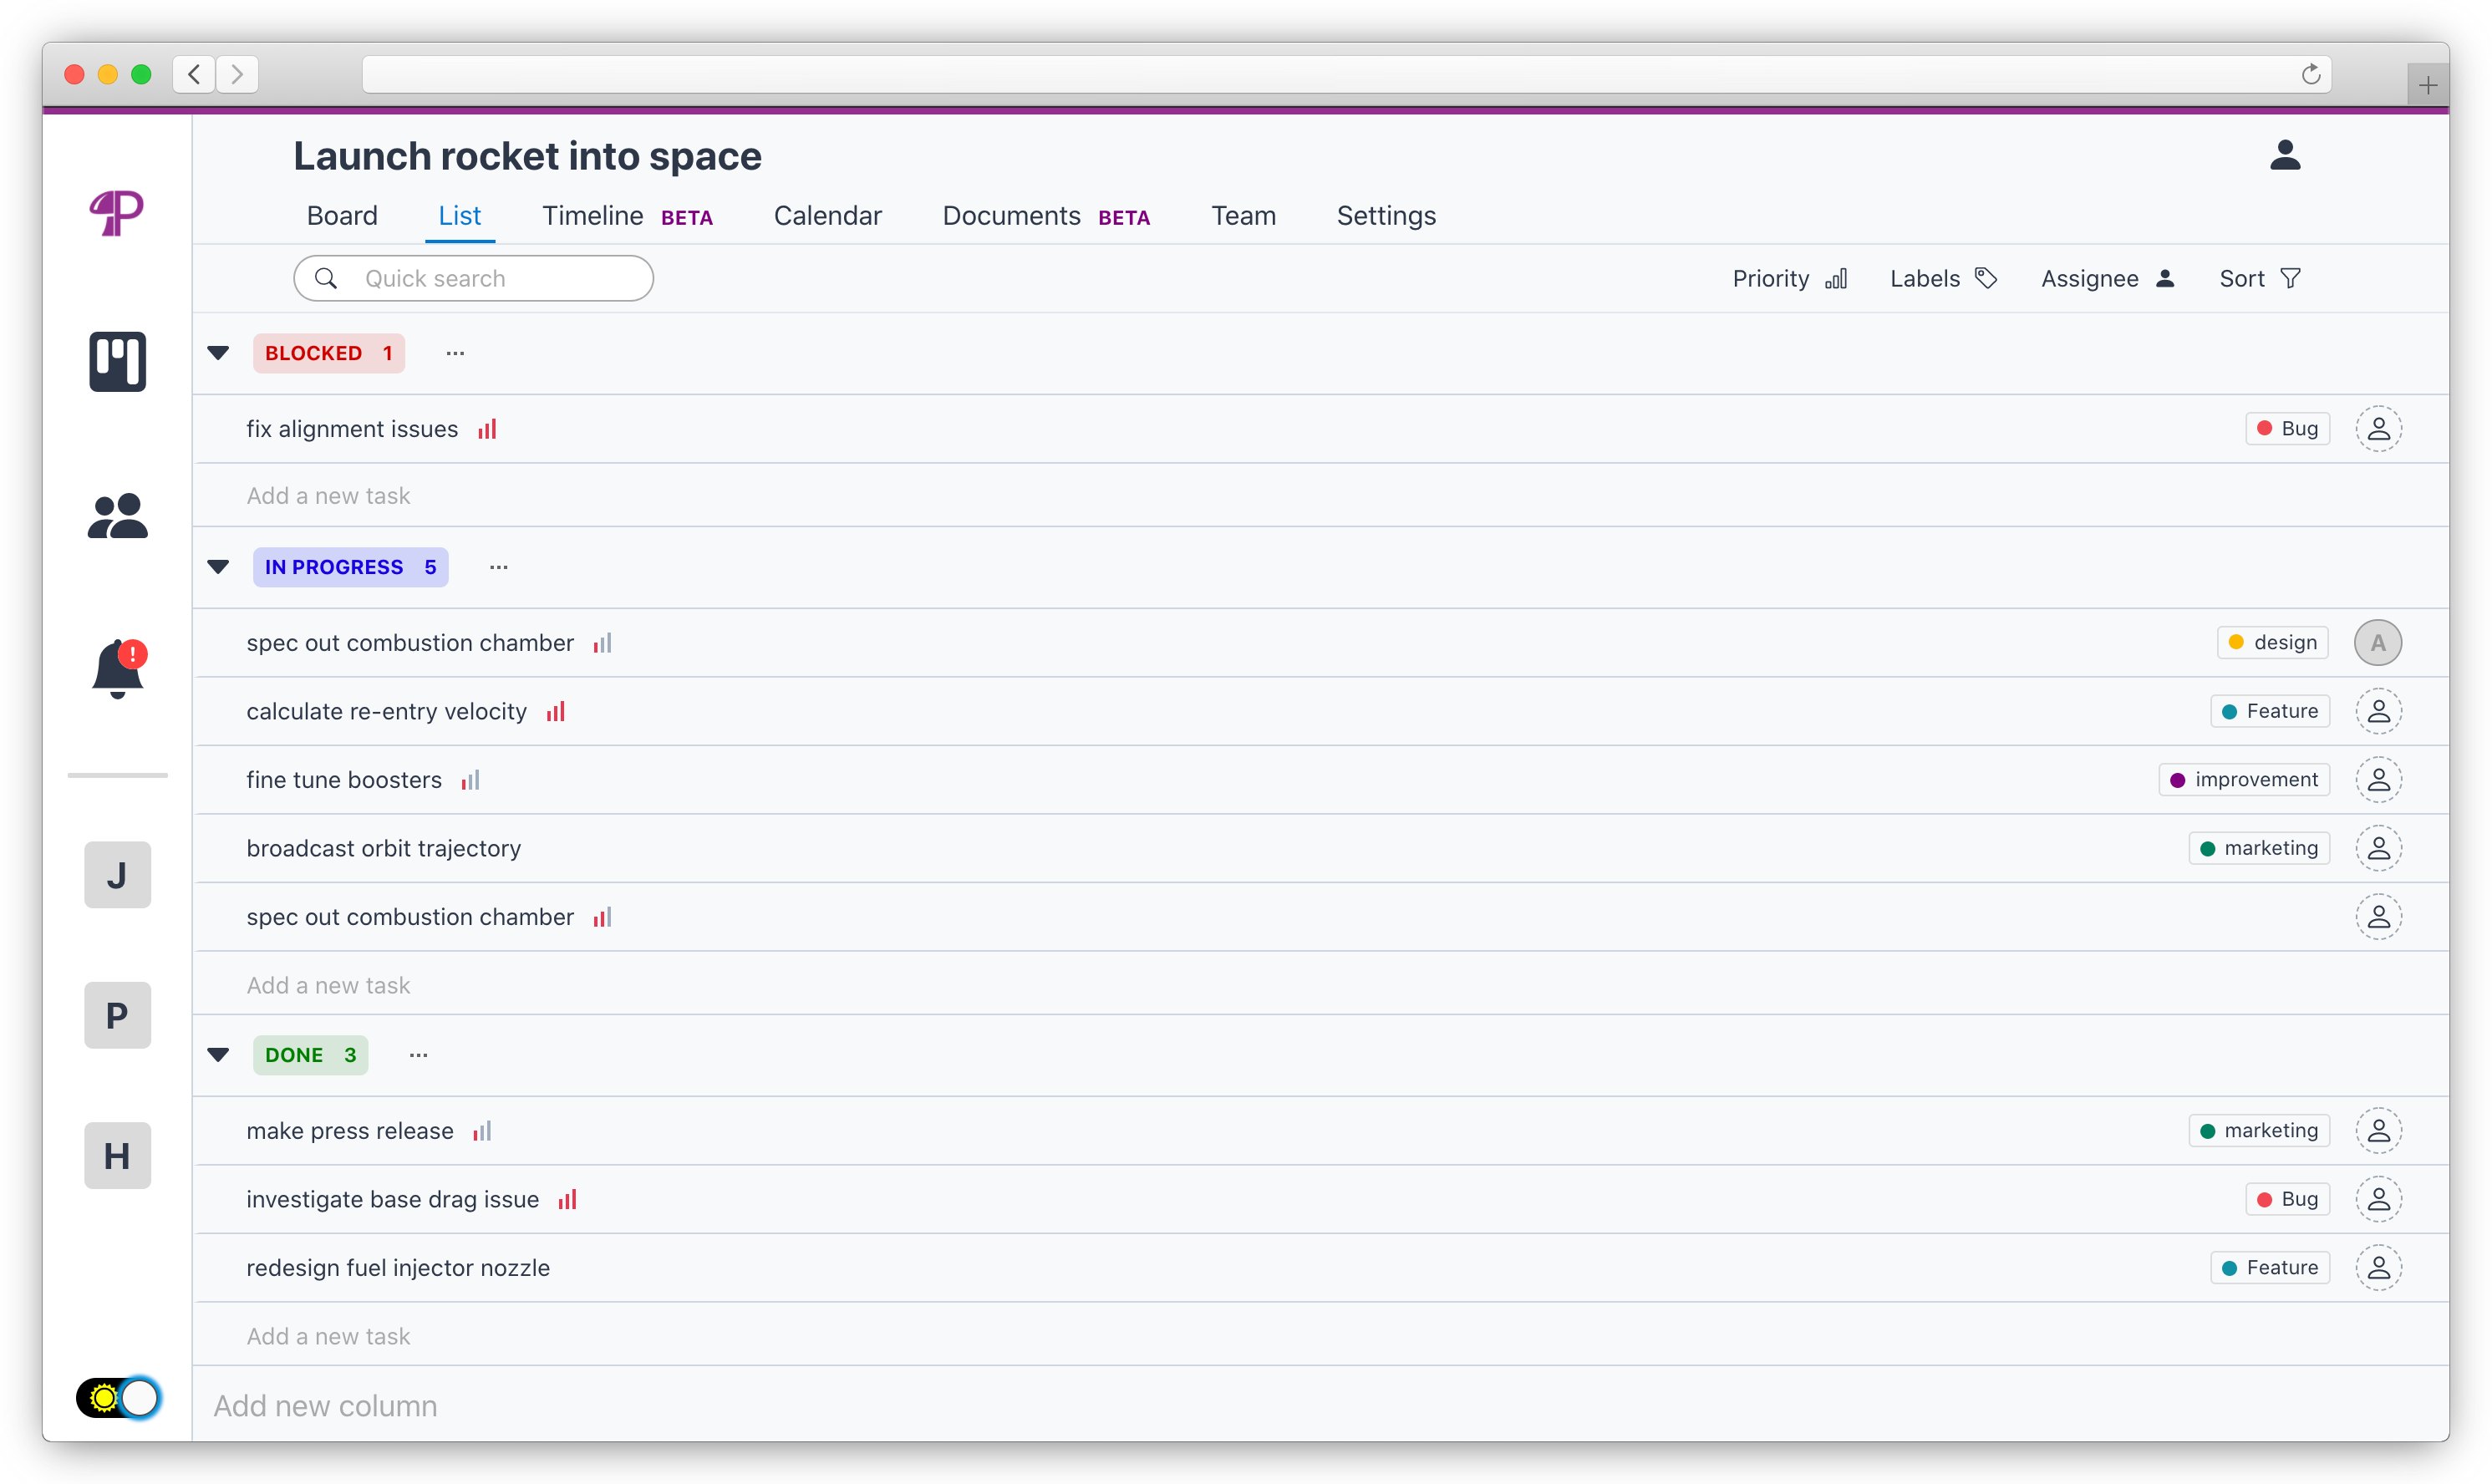This screenshot has height=1484, width=2492.
Task: Click unassigned avatar on broadcast orbit trajectory
Action: [2378, 848]
